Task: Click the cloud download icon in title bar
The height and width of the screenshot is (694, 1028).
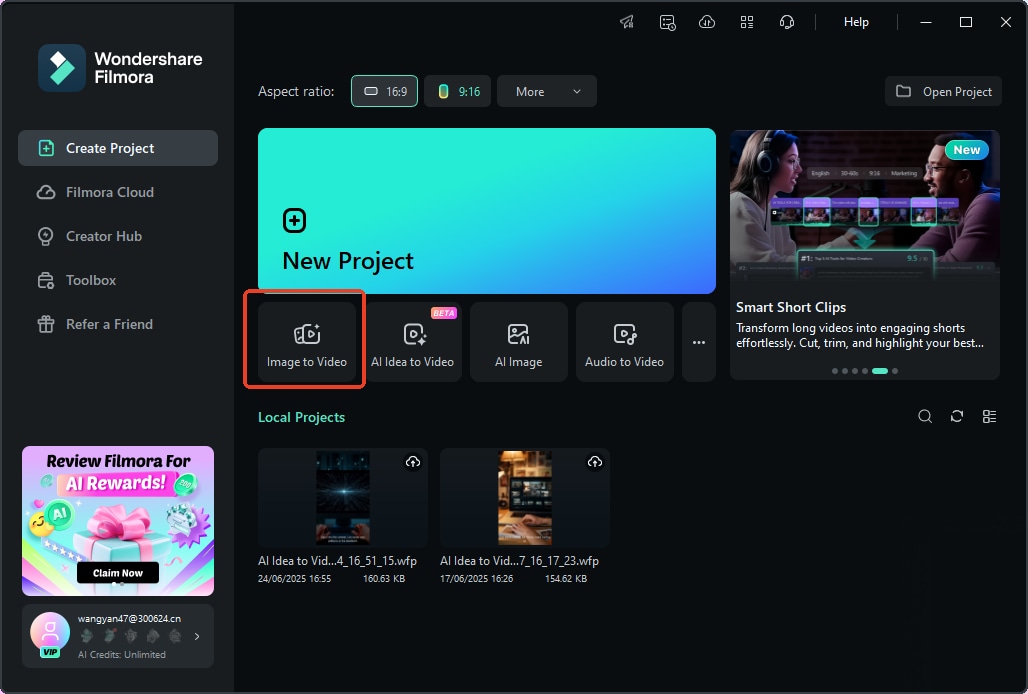Action: click(707, 22)
